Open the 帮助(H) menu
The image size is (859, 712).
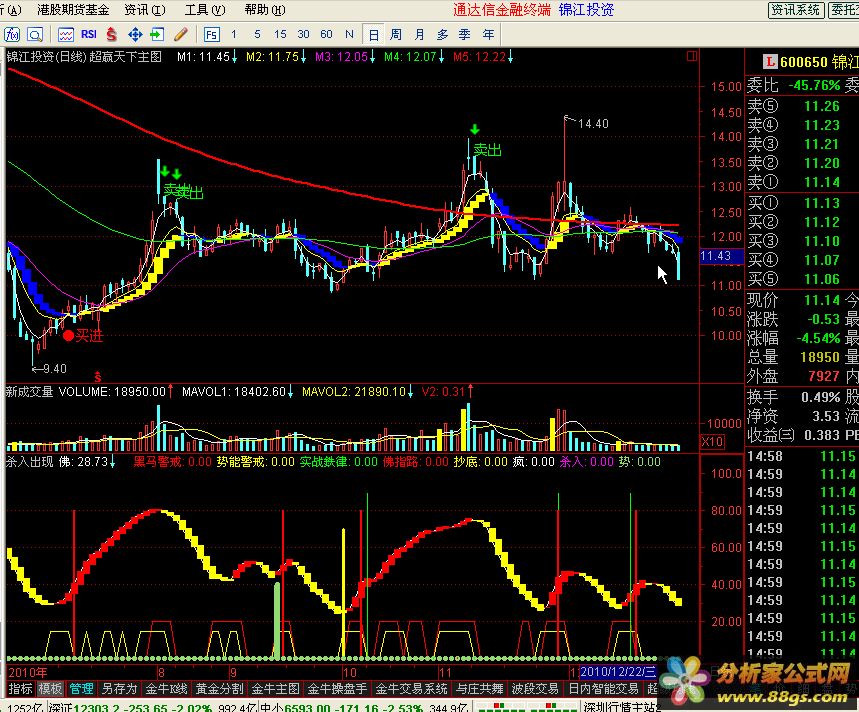tap(265, 10)
